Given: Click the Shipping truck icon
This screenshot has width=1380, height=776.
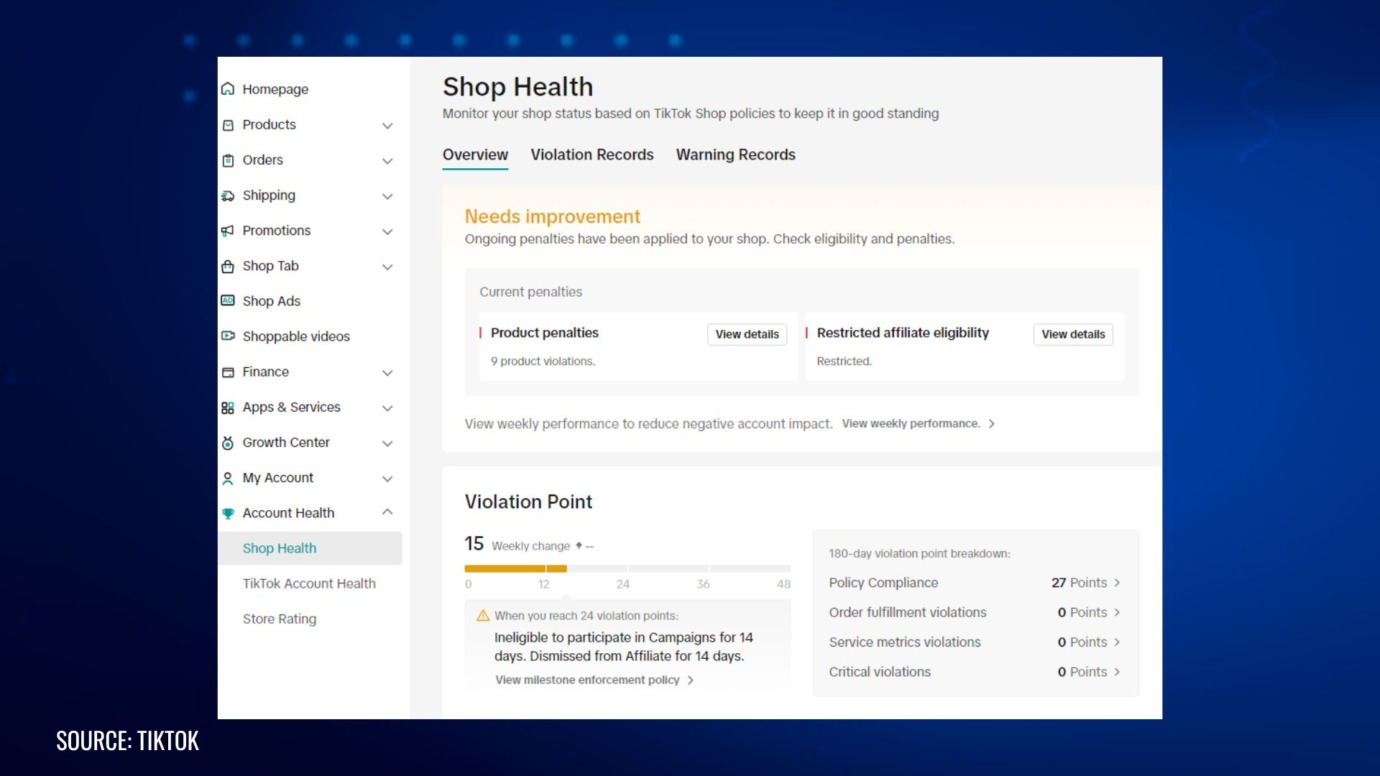Looking at the screenshot, I should pyautogui.click(x=228, y=196).
